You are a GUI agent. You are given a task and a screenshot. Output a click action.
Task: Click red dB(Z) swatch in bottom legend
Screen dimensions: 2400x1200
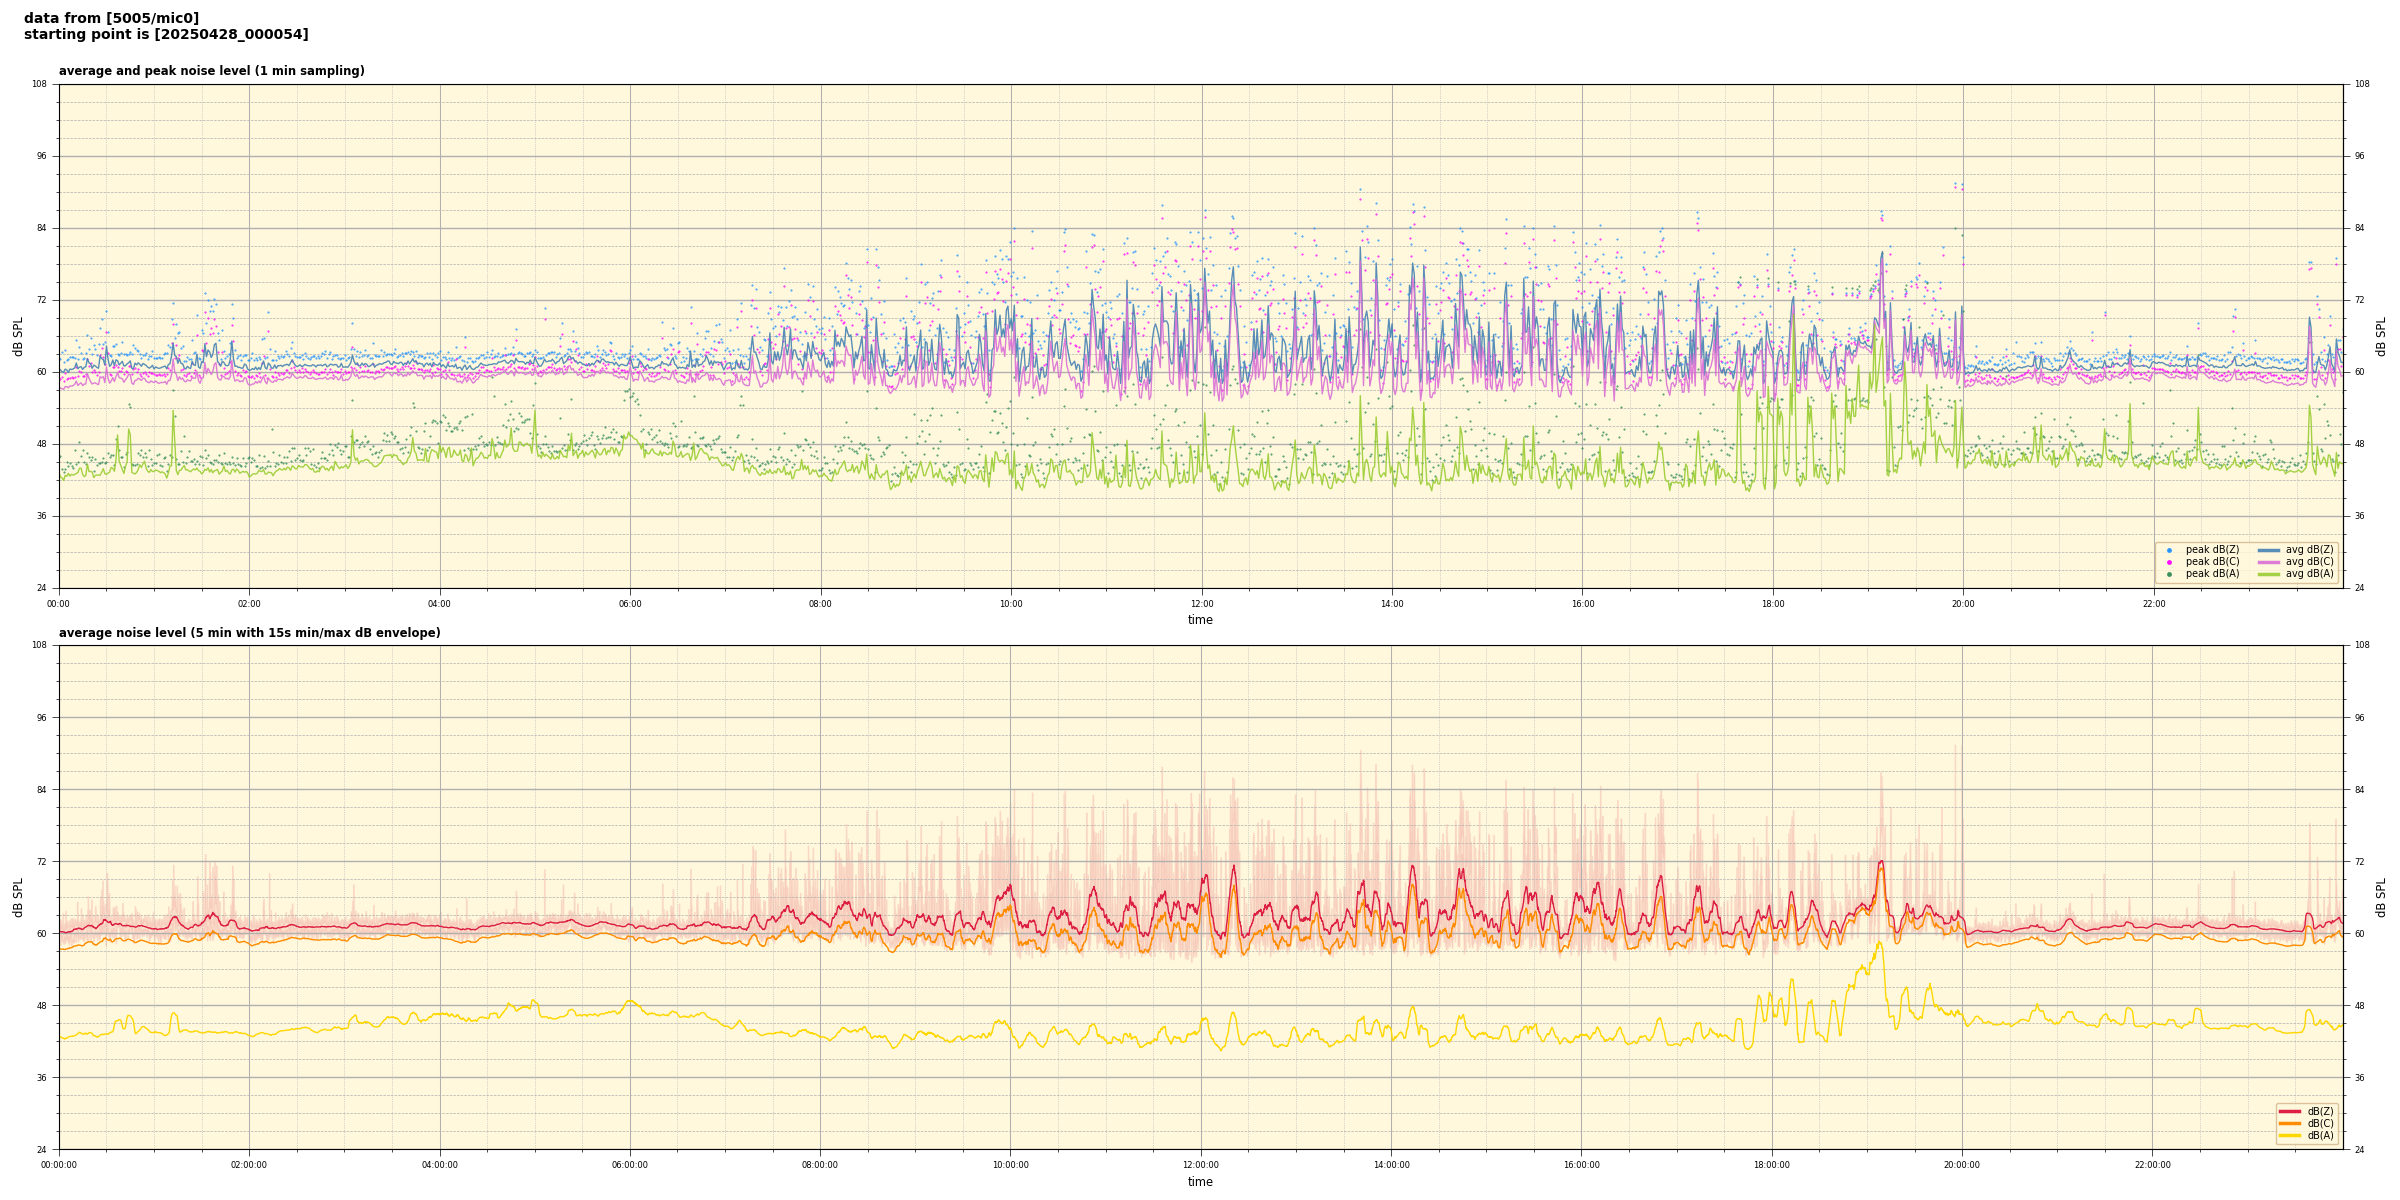pos(2289,1111)
